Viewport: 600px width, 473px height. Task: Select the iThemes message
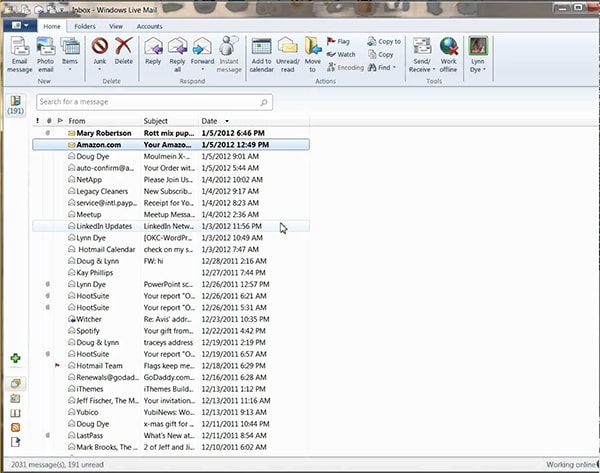click(x=171, y=389)
